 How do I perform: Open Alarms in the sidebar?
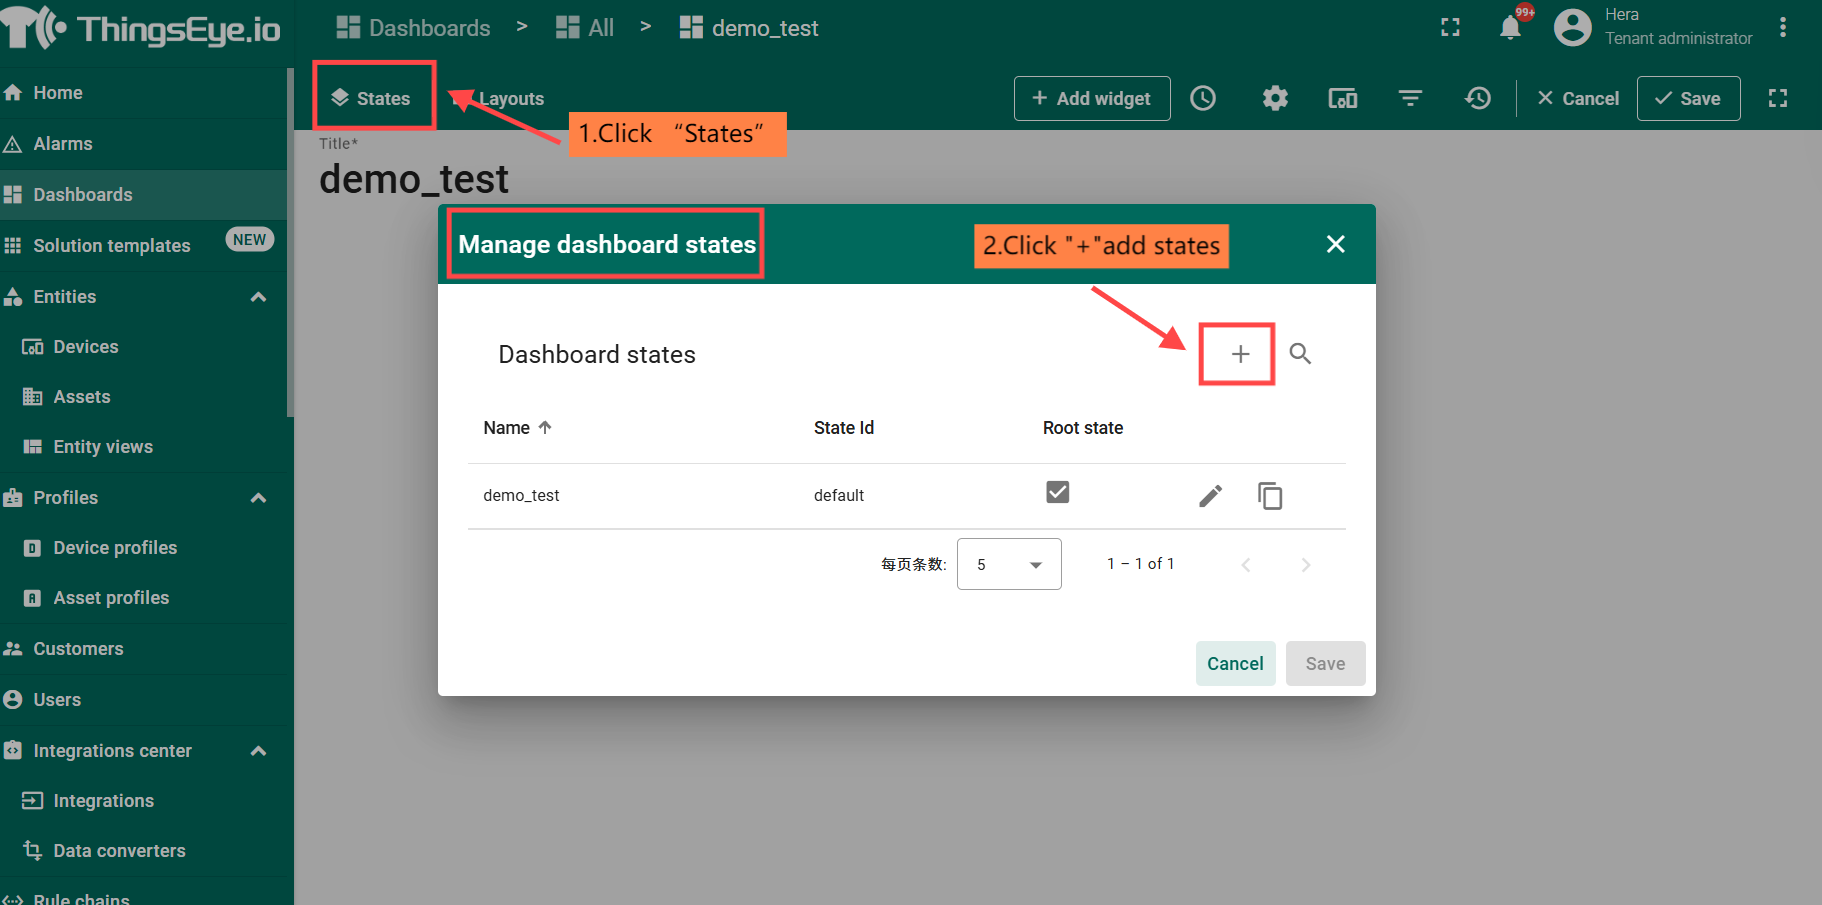(63, 144)
